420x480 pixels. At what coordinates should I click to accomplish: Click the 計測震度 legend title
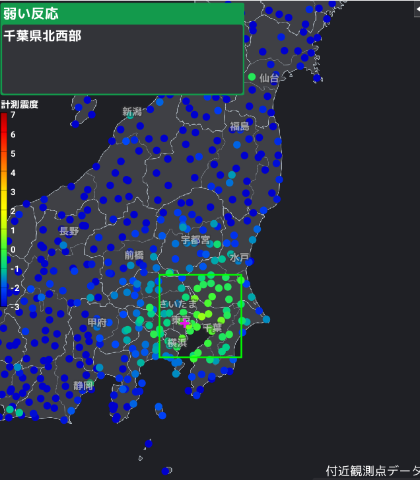(x=19, y=105)
